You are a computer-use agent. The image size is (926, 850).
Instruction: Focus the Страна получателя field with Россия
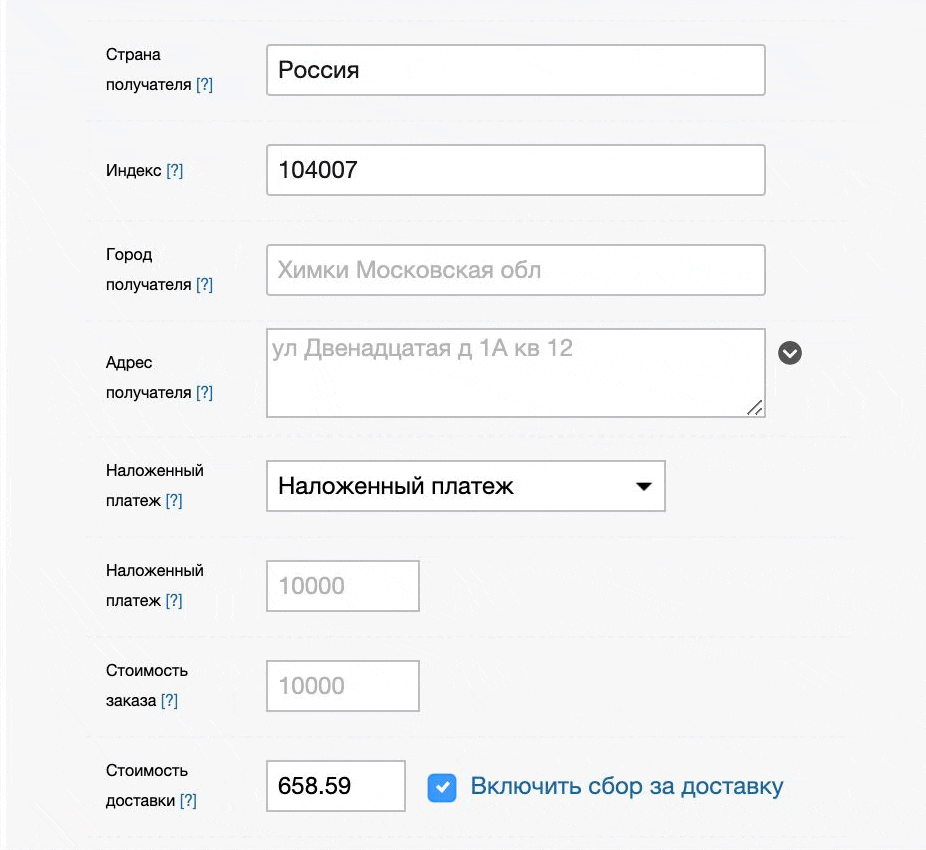[515, 70]
